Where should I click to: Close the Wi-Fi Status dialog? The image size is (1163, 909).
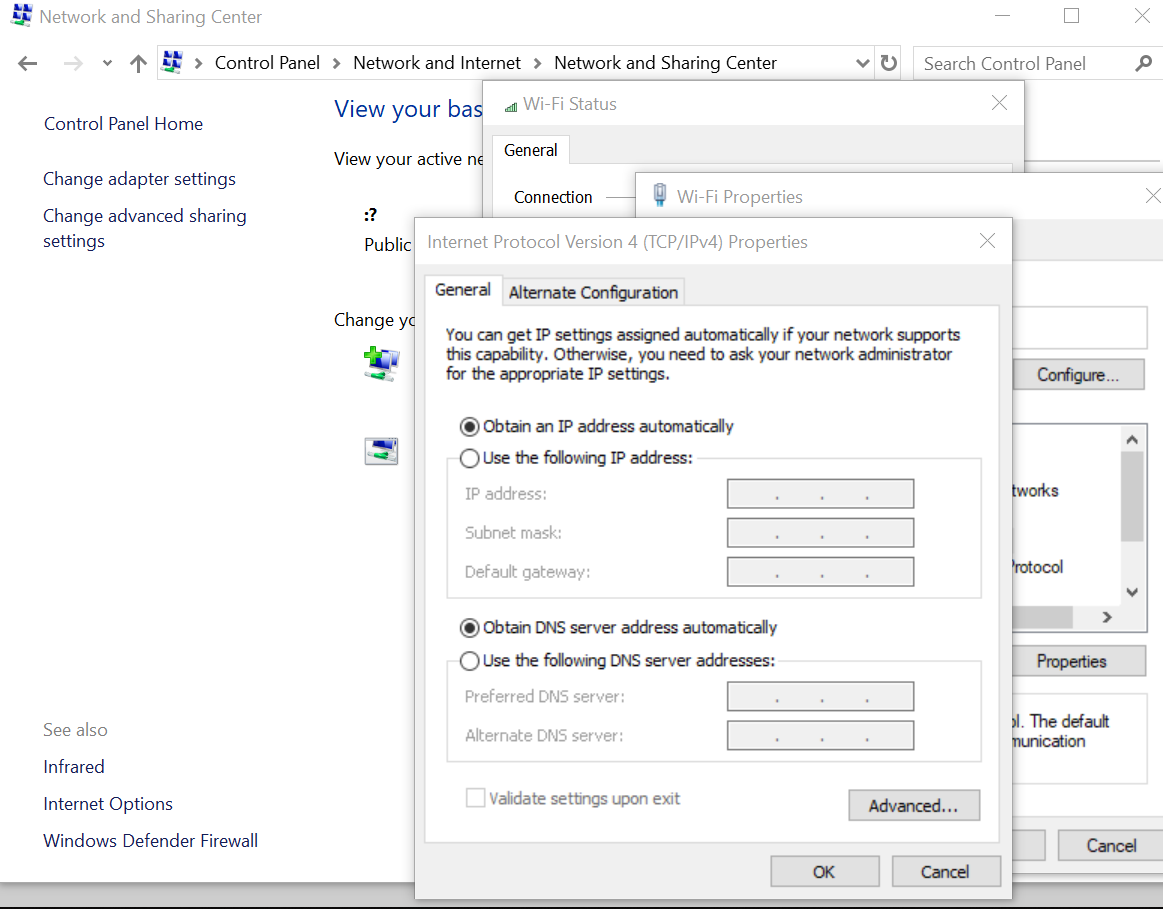(999, 103)
